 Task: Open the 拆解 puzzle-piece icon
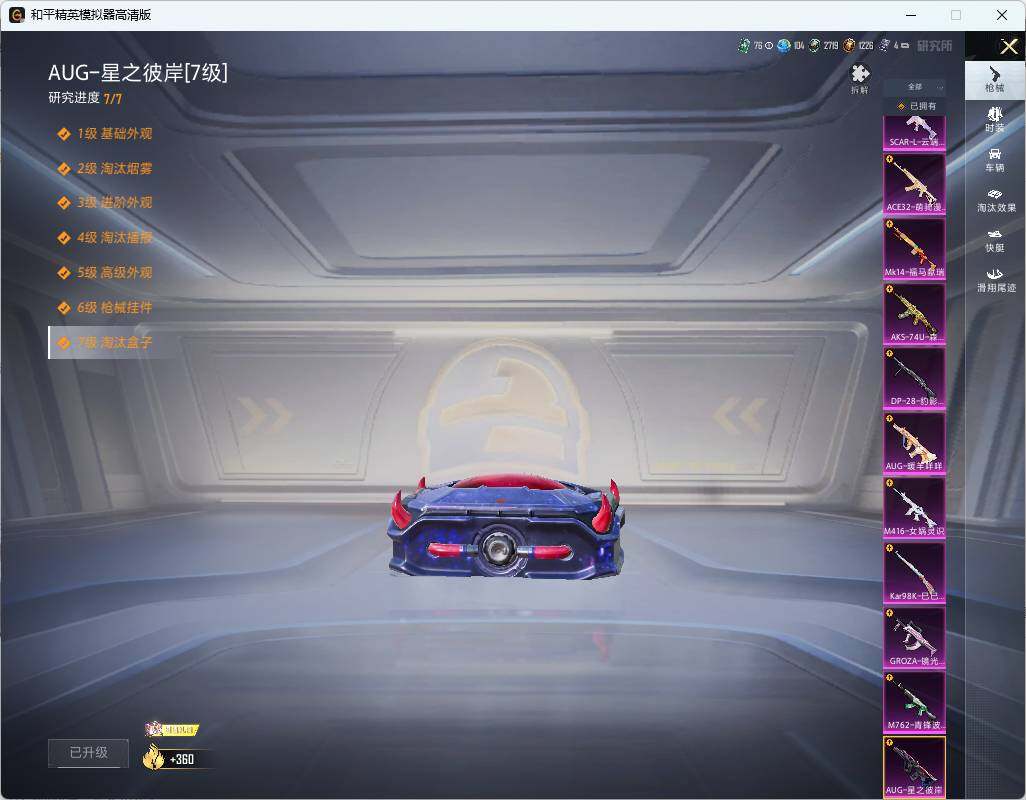tap(860, 77)
